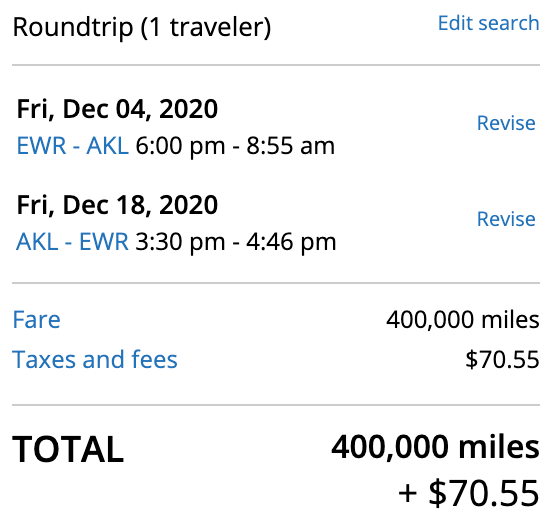Open the AKL - EWR route link

[x=72, y=242]
